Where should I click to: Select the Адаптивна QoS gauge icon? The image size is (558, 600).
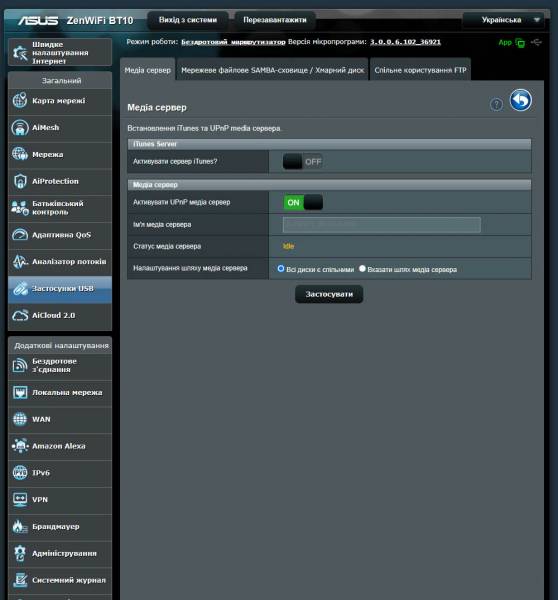click(x=20, y=235)
